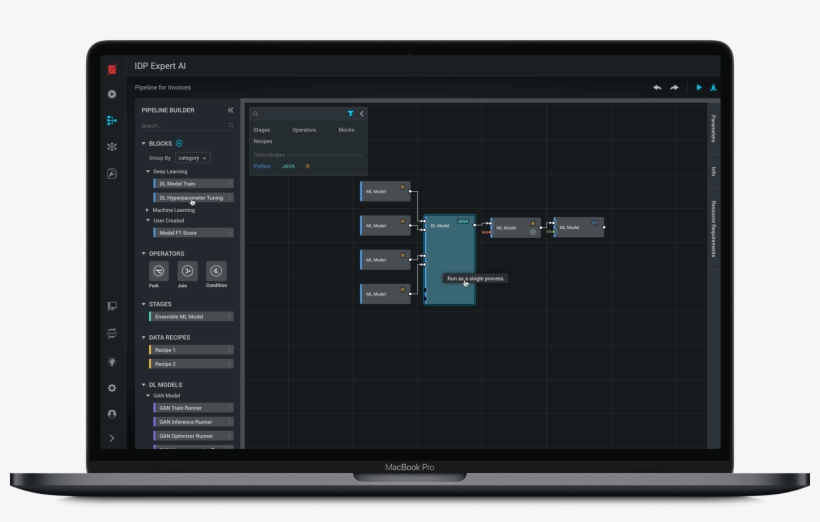Collapse the BLOCKS section

coord(144,143)
